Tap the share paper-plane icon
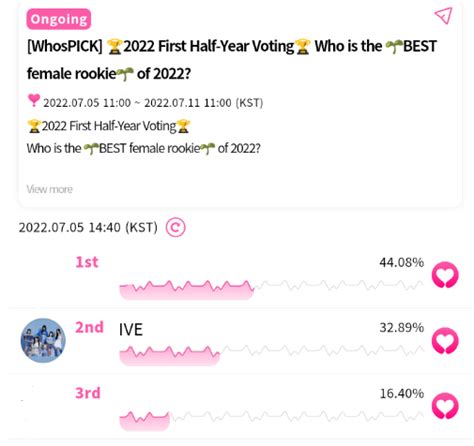This screenshot has width=474, height=446. (444, 15)
